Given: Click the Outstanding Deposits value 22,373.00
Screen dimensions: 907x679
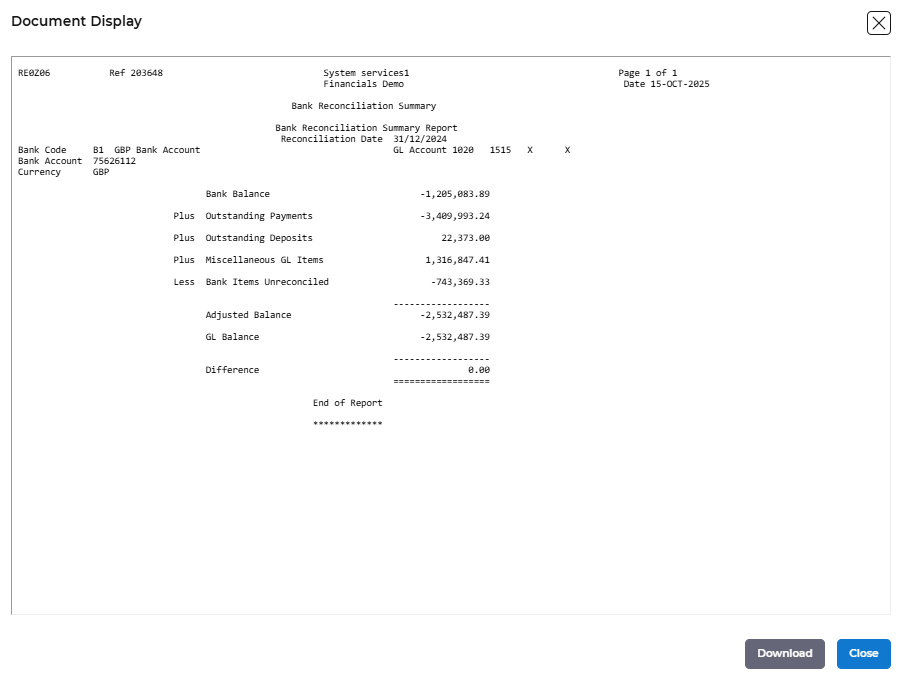Looking at the screenshot, I should point(465,238).
